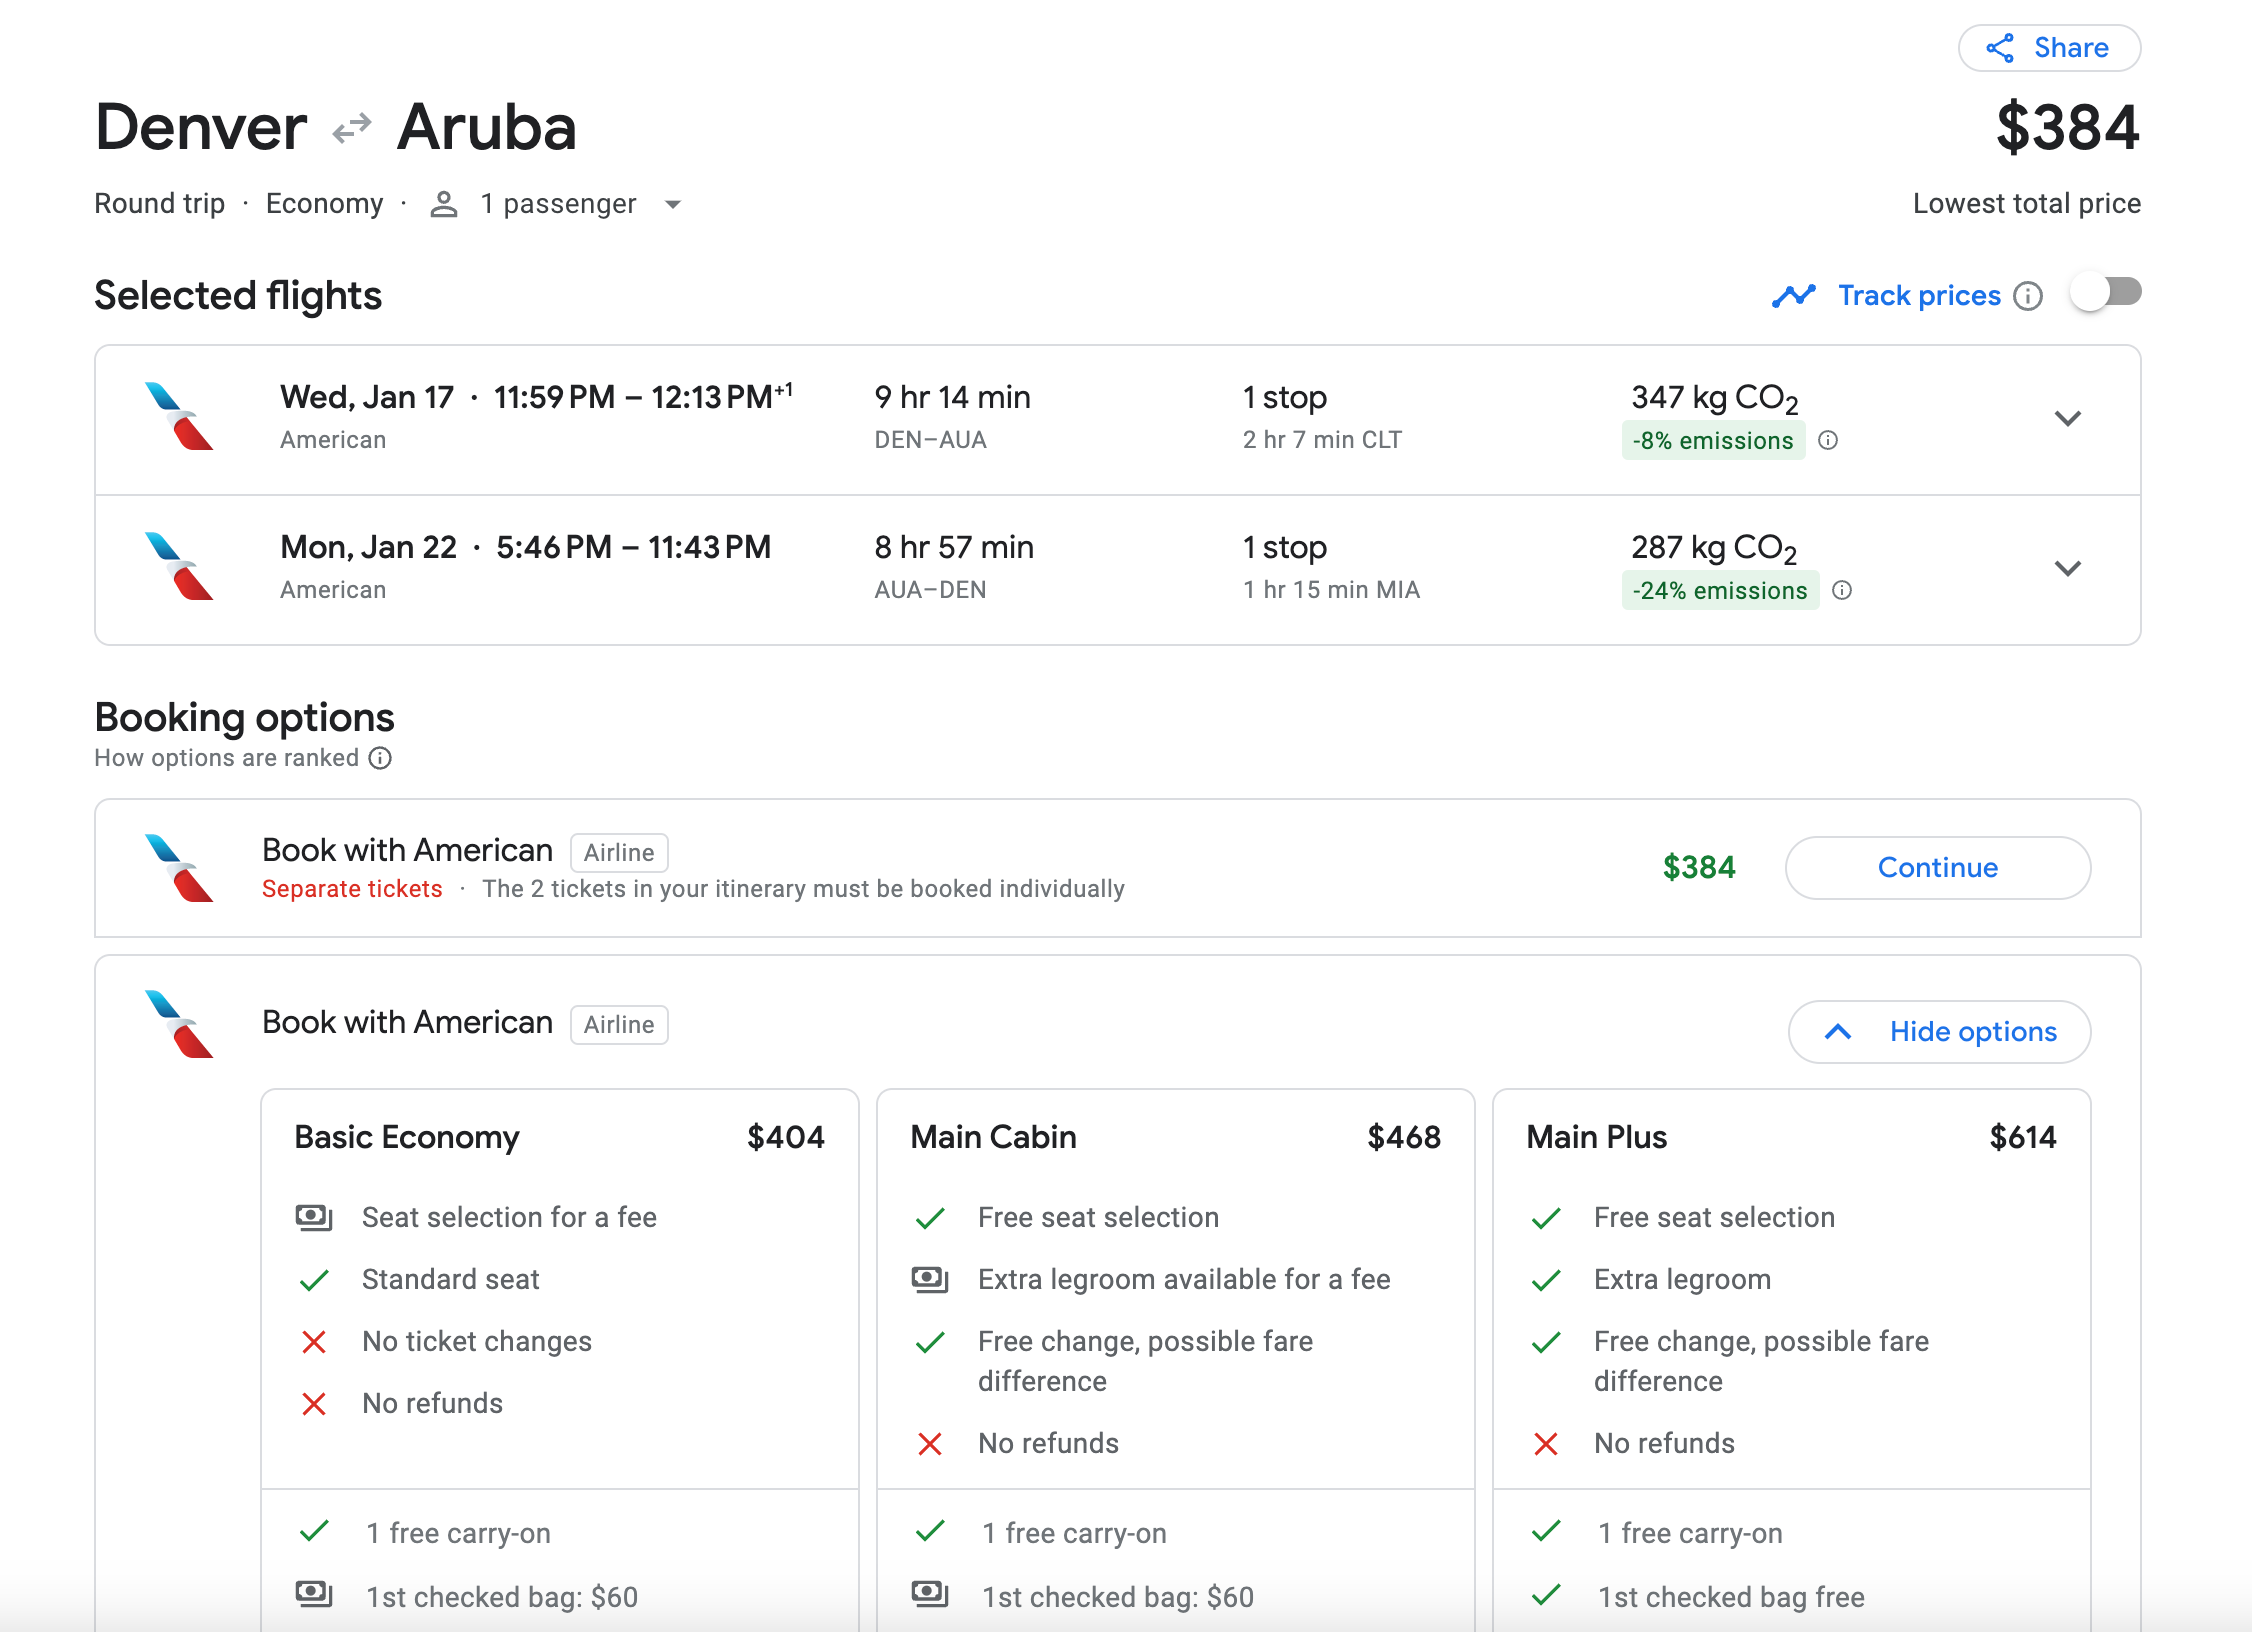The image size is (2252, 1632).
Task: Click the Track prices chart icon
Action: click(1793, 294)
